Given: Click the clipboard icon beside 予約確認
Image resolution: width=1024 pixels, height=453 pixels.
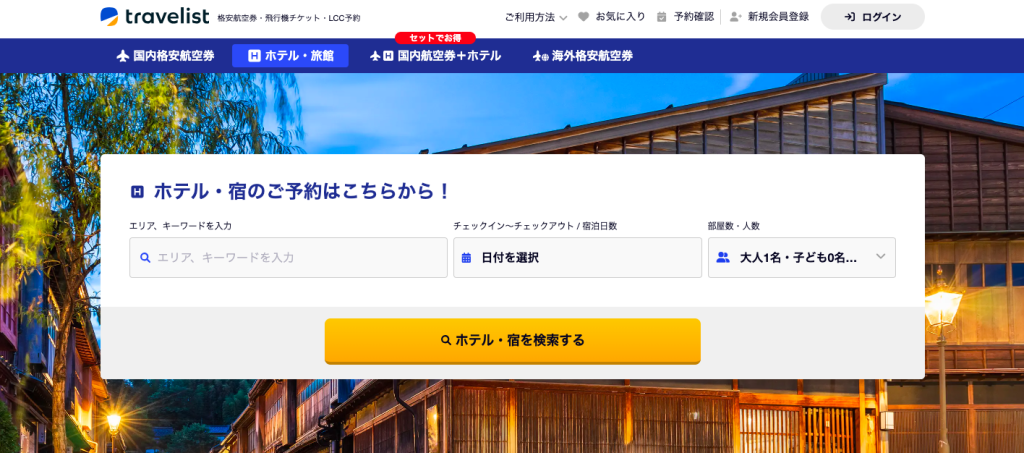Looking at the screenshot, I should pyautogui.click(x=662, y=17).
